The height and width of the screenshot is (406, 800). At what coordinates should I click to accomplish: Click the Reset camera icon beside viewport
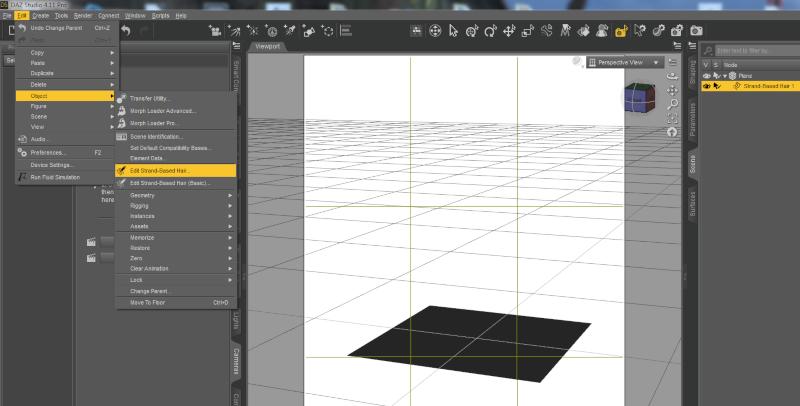pos(672,132)
